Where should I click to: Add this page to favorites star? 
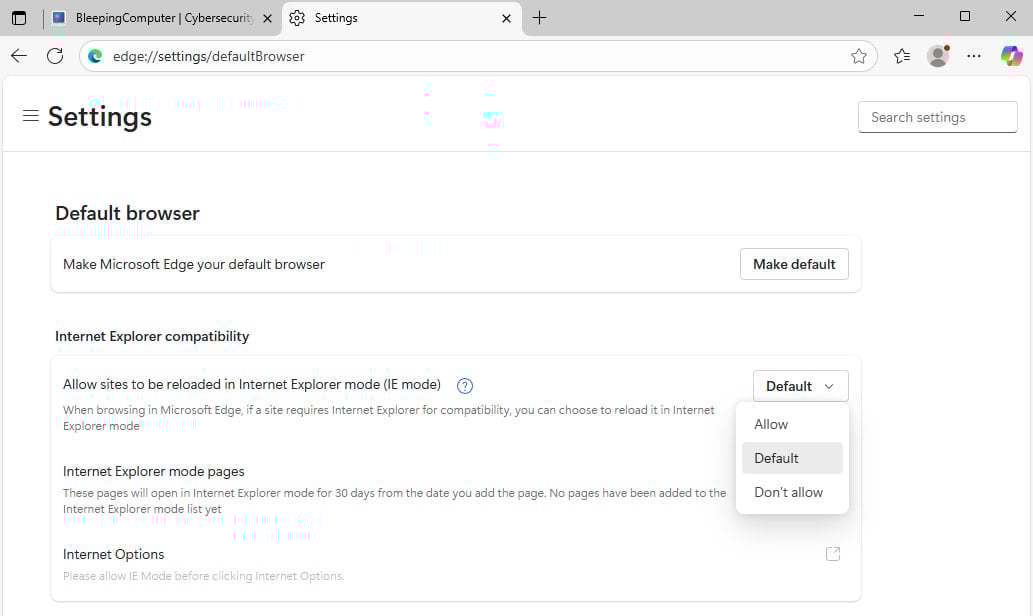[859, 56]
